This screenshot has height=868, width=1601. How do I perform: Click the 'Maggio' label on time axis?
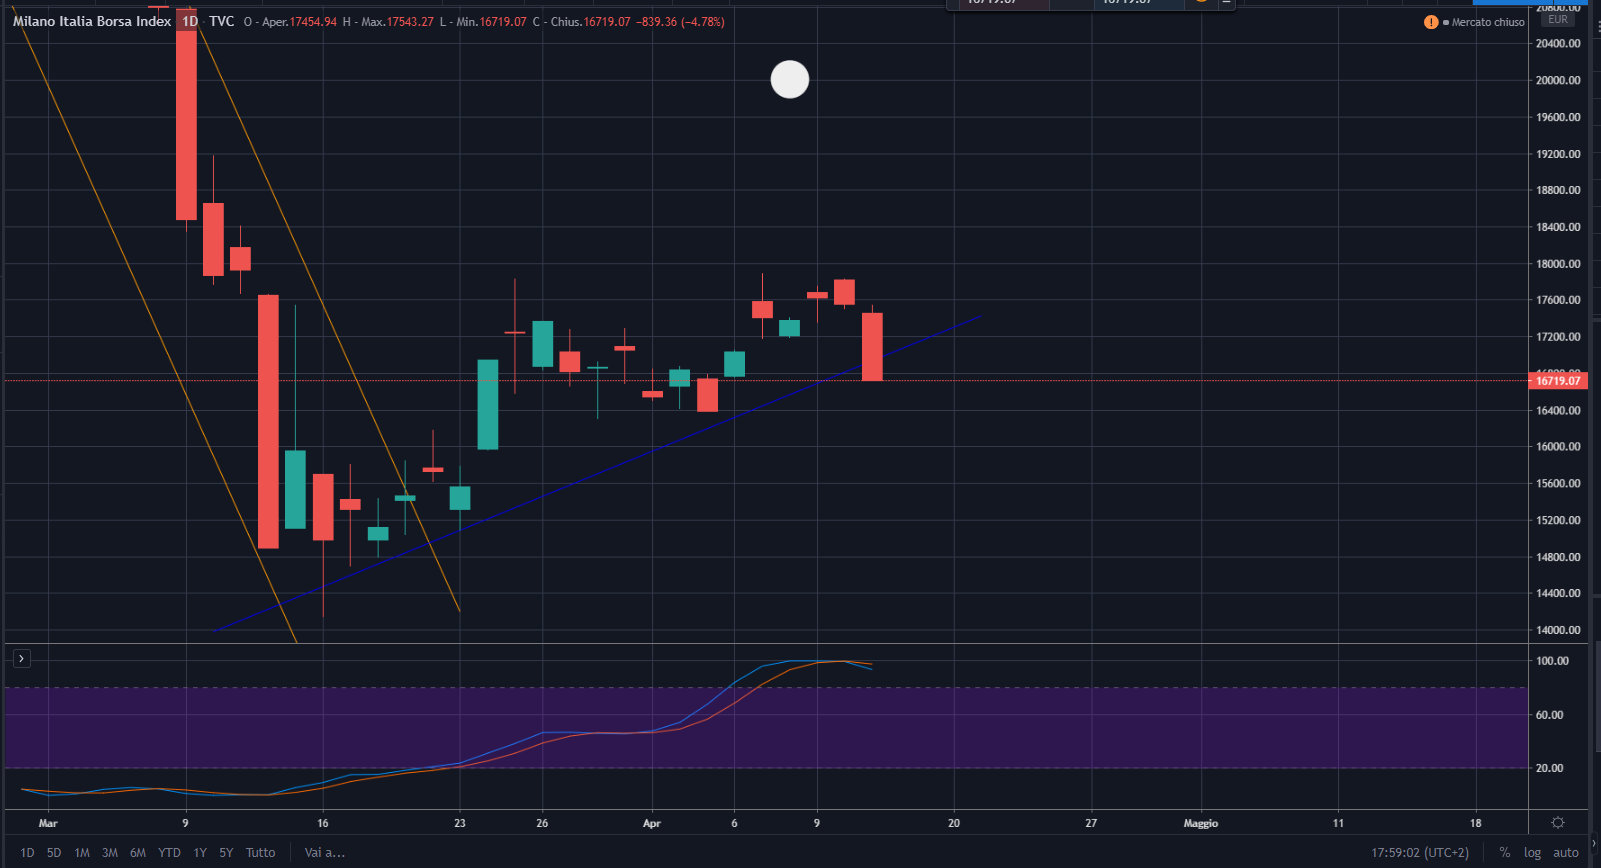click(1201, 823)
